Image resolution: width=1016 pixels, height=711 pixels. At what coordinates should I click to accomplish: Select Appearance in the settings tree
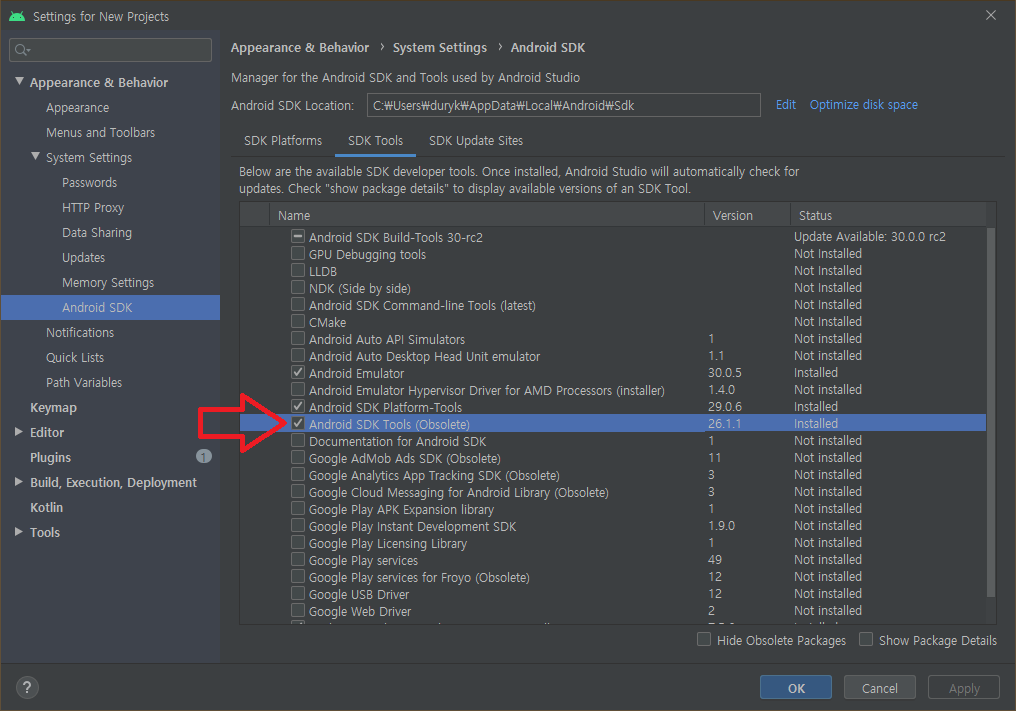77,108
